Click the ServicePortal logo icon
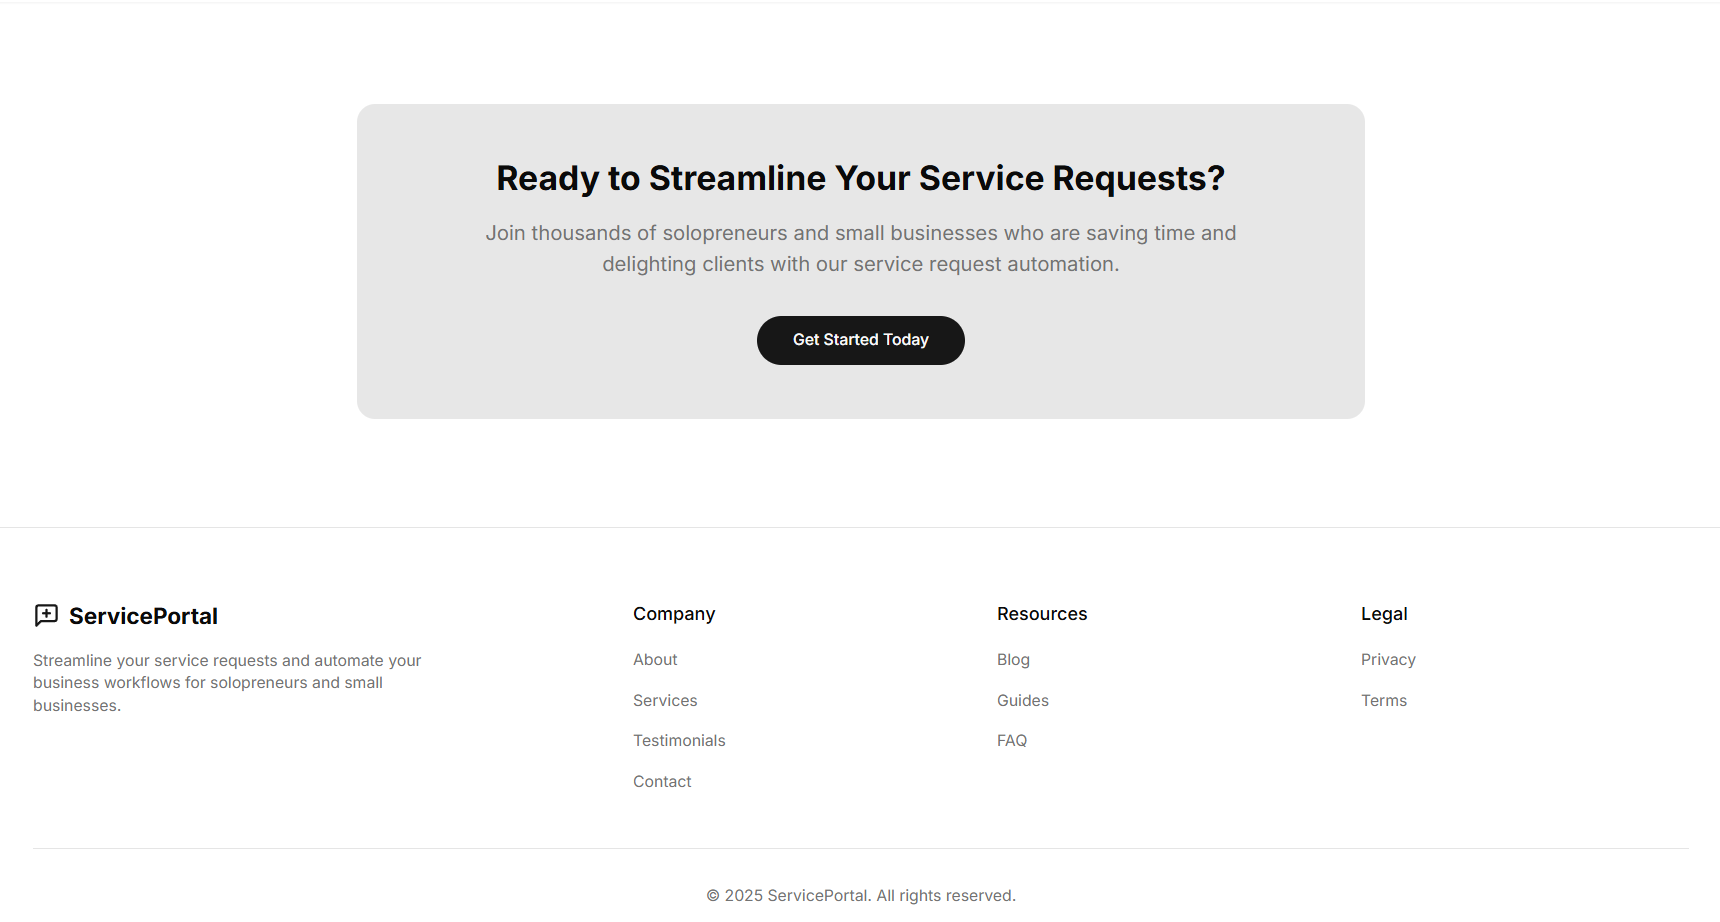Image resolution: width=1720 pixels, height=922 pixels. tap(46, 615)
